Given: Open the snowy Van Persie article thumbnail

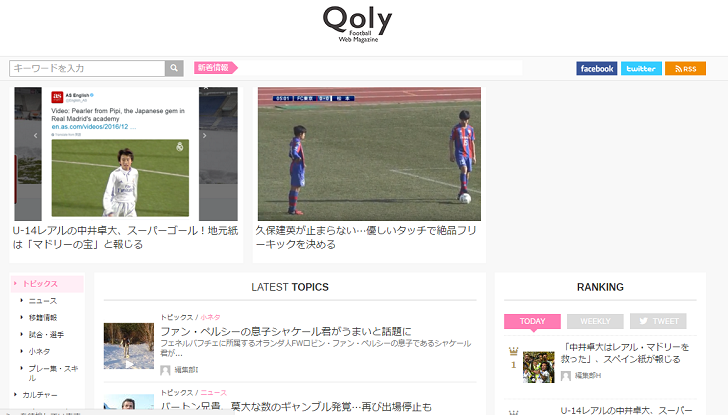Looking at the screenshot, I should pos(129,346).
